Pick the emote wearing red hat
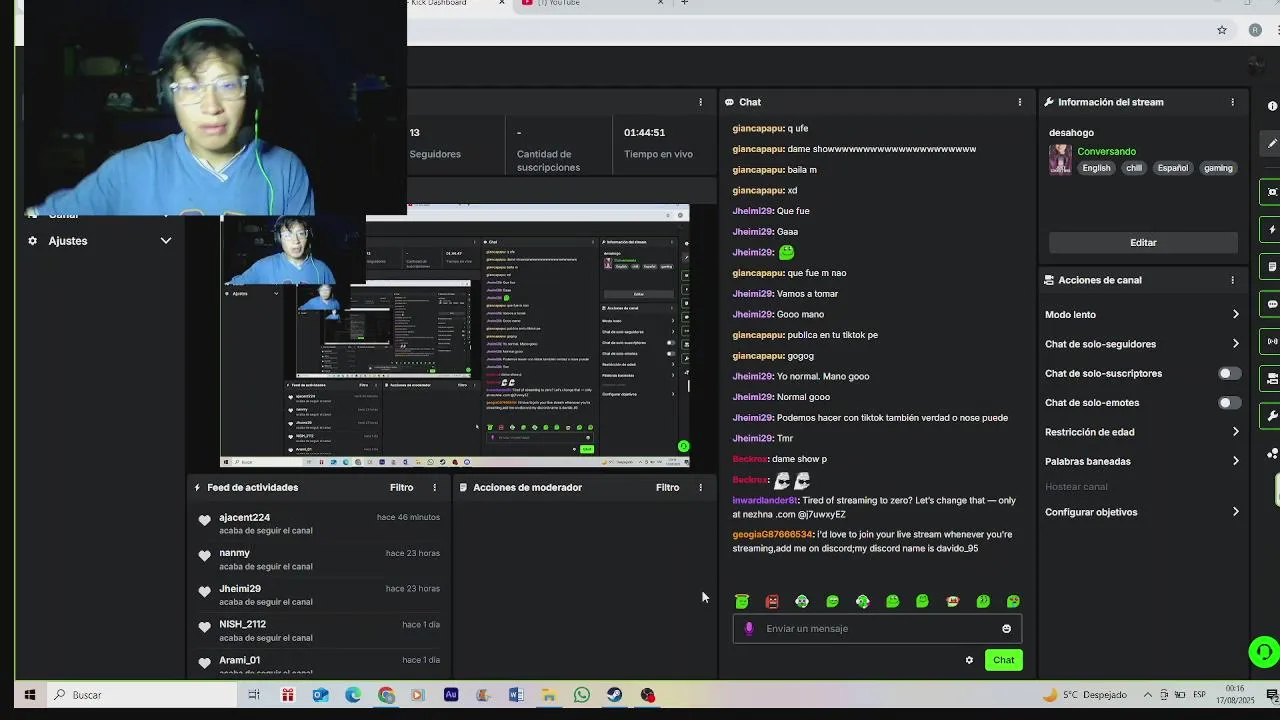This screenshot has height=720, width=1280. [952, 601]
